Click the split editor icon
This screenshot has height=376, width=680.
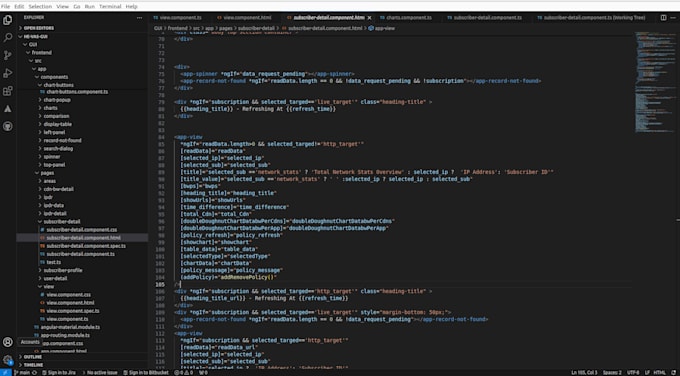pos(664,18)
